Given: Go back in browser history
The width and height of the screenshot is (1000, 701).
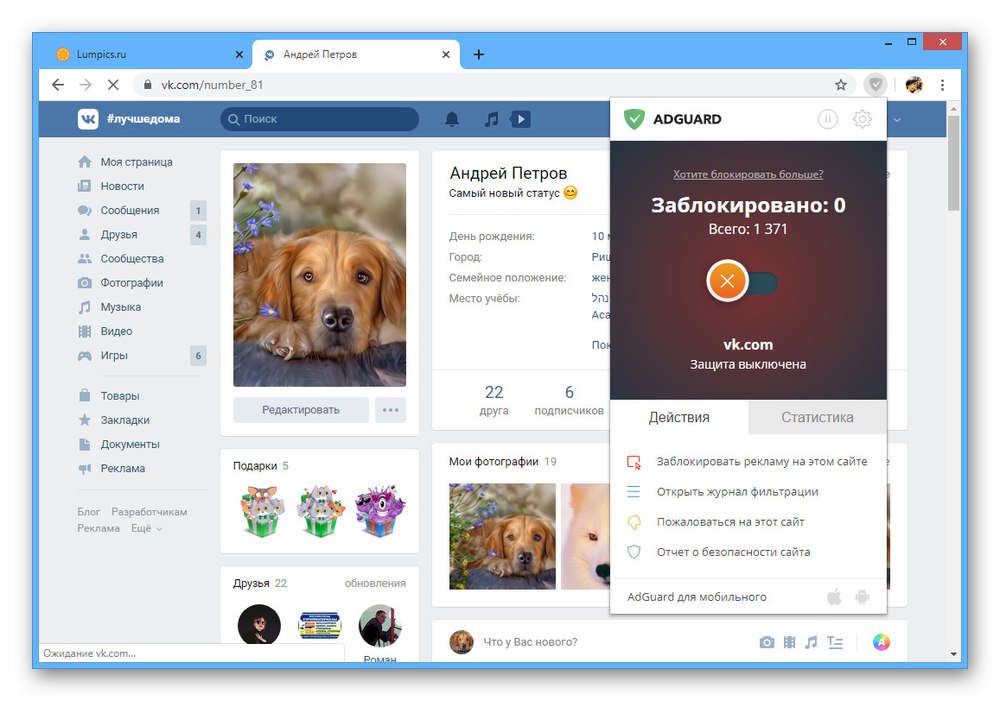Looking at the screenshot, I should (58, 85).
